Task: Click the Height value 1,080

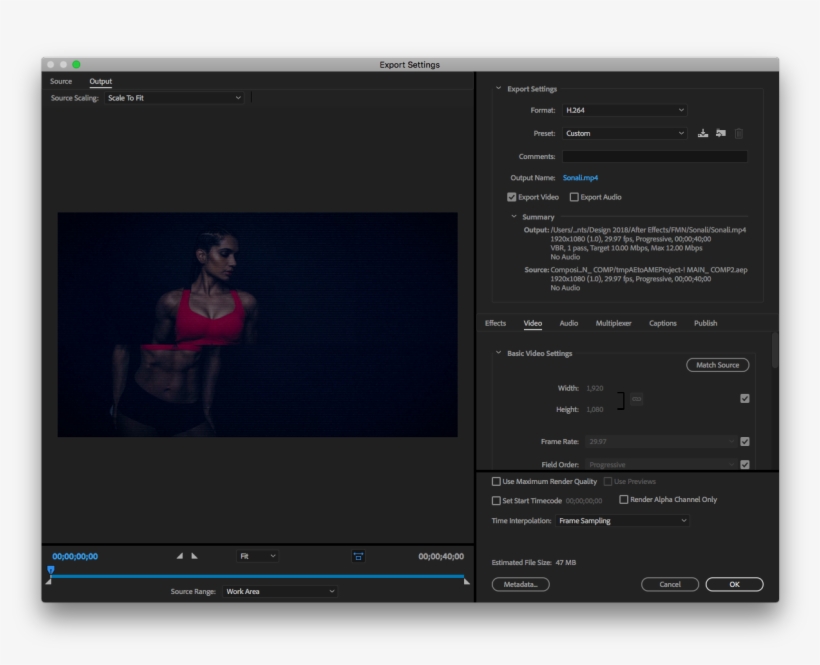Action: coord(595,409)
